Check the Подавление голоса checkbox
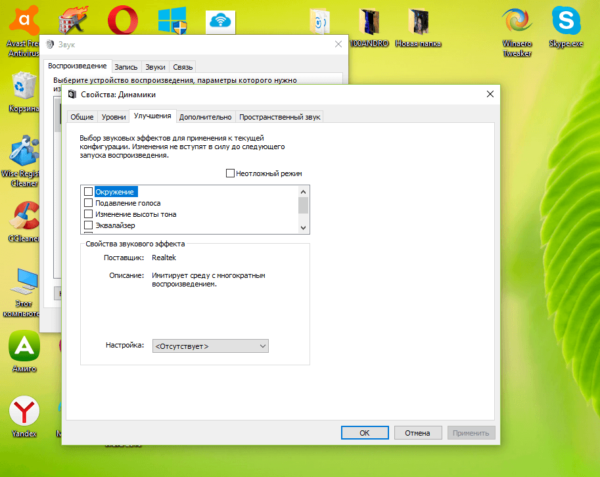The width and height of the screenshot is (600, 477). click(88, 202)
